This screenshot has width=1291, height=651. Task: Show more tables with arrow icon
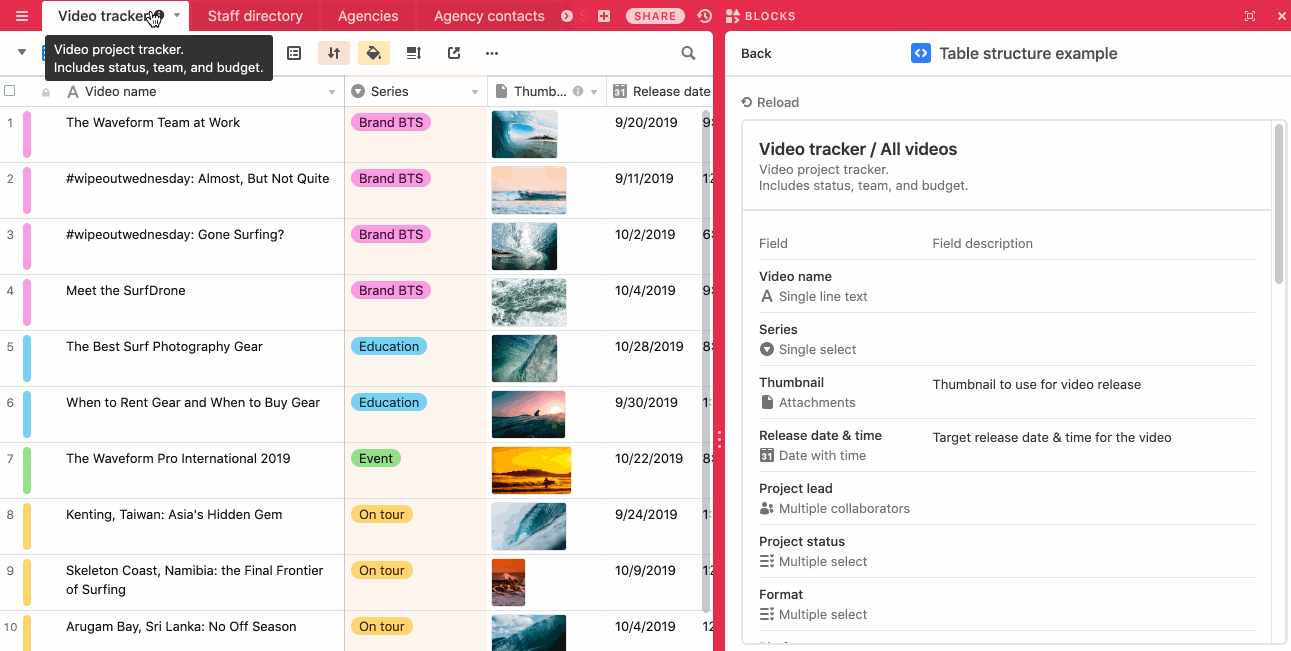567,16
